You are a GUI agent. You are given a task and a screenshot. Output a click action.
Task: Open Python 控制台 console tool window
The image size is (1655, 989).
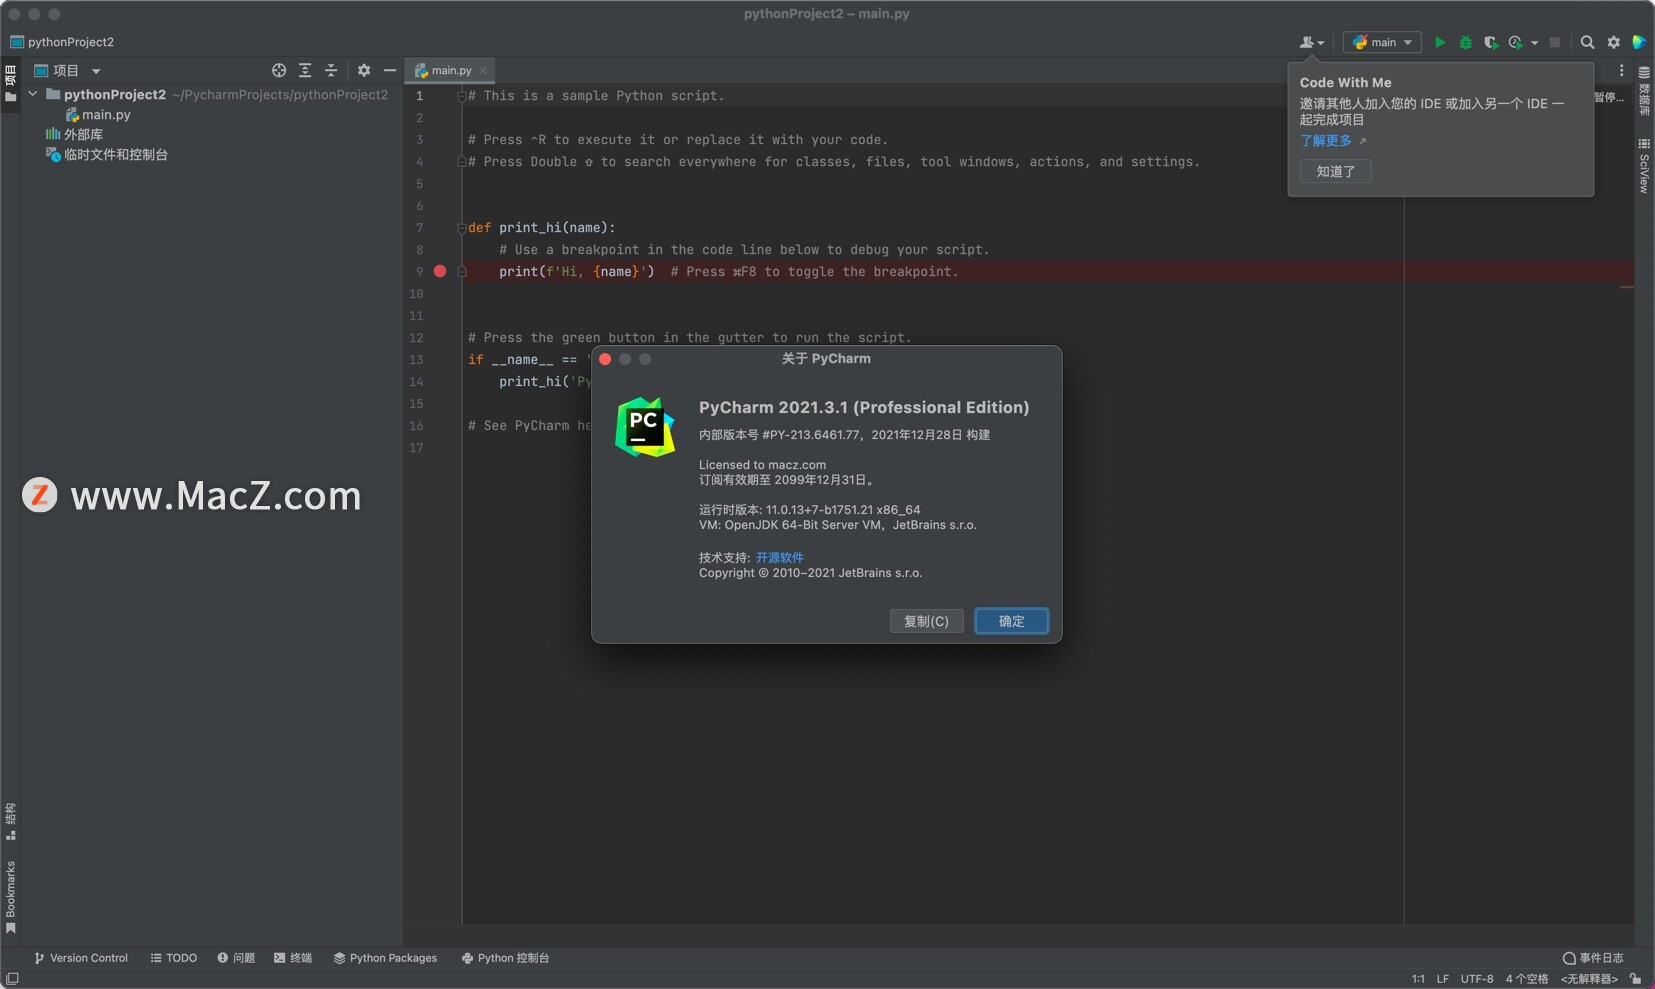pyautogui.click(x=505, y=958)
